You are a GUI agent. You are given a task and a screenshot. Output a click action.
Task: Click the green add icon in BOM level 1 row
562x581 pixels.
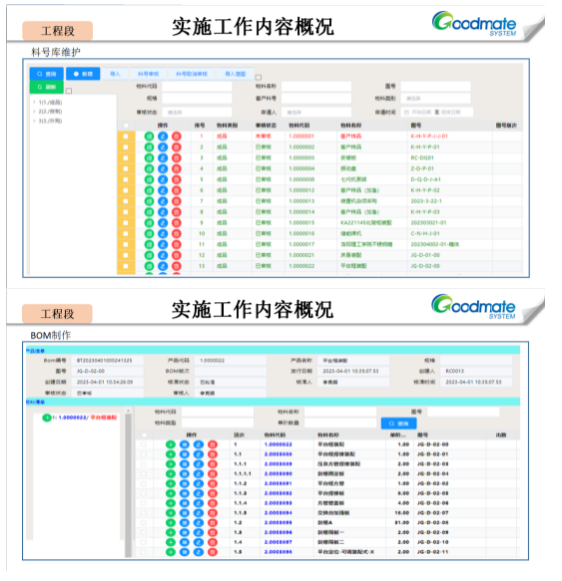[x=170, y=444]
